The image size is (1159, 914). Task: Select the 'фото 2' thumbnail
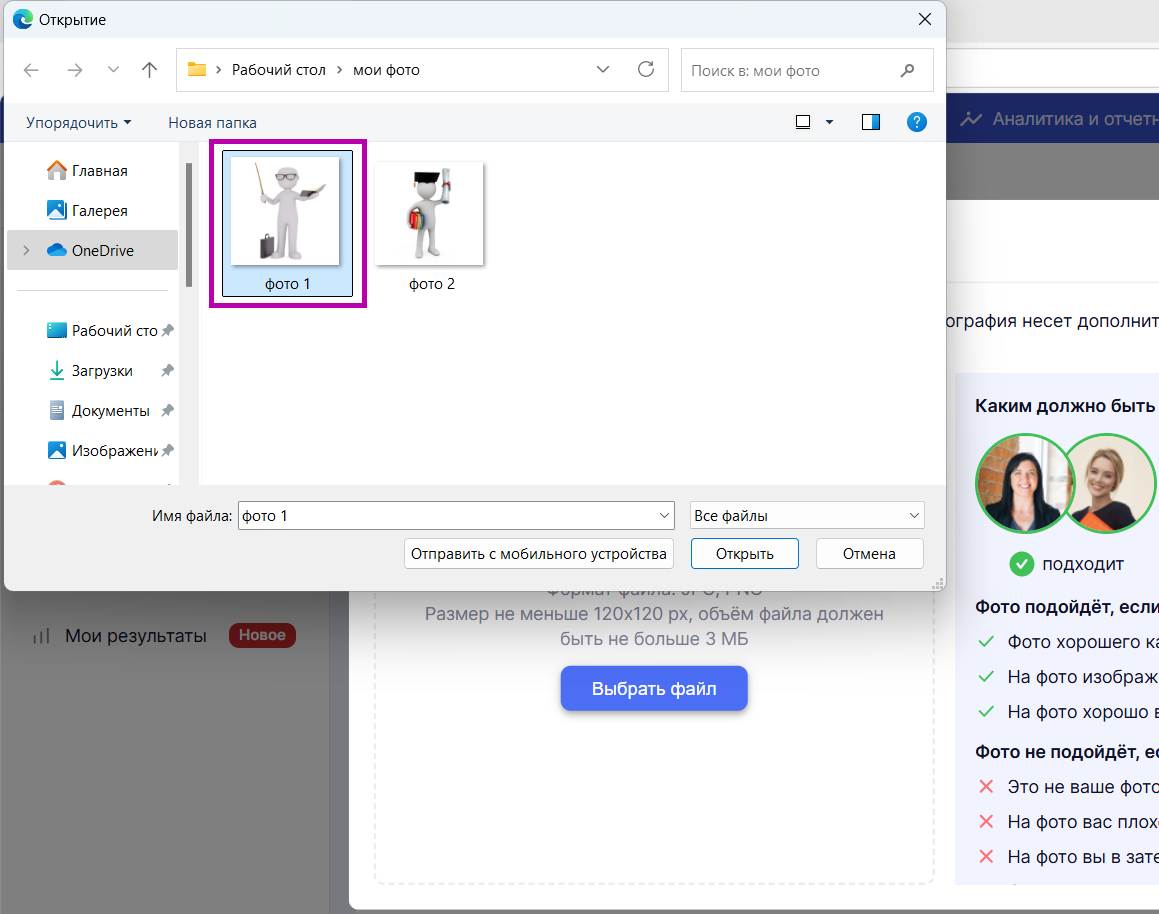click(x=430, y=225)
